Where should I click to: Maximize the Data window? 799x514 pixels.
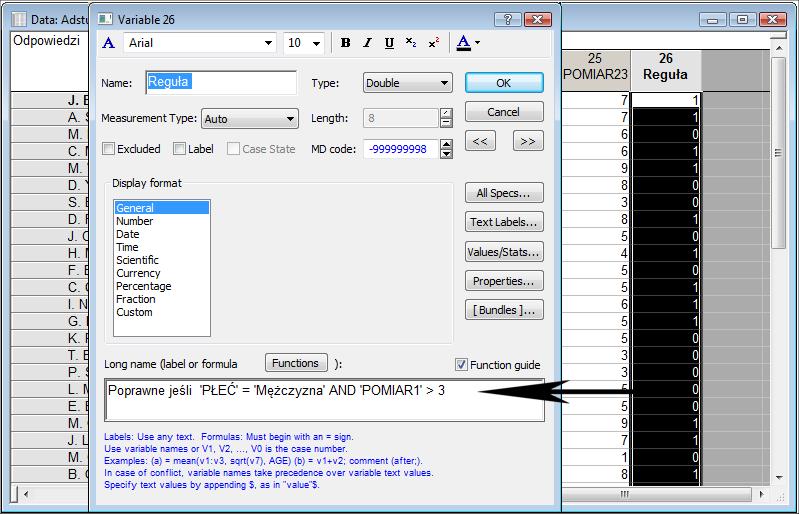coord(742,19)
